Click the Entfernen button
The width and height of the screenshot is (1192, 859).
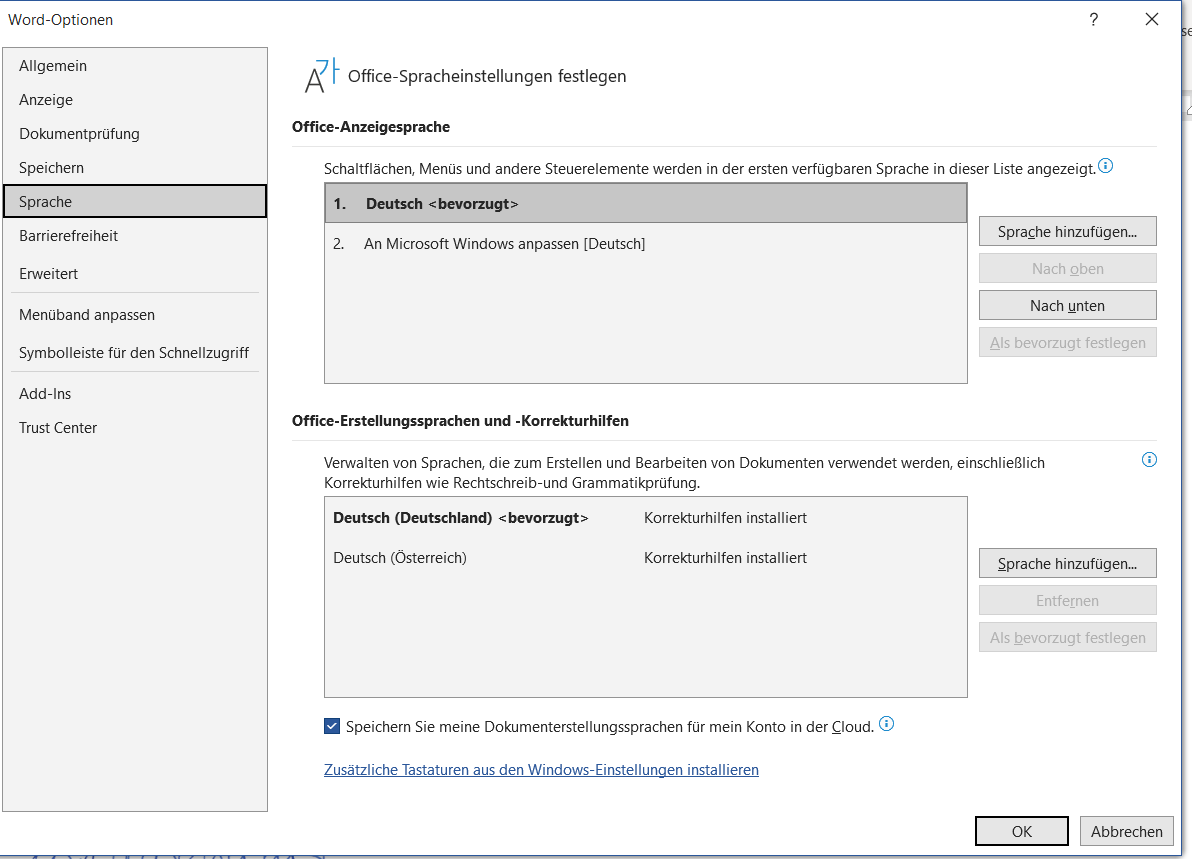pyautogui.click(x=1067, y=601)
